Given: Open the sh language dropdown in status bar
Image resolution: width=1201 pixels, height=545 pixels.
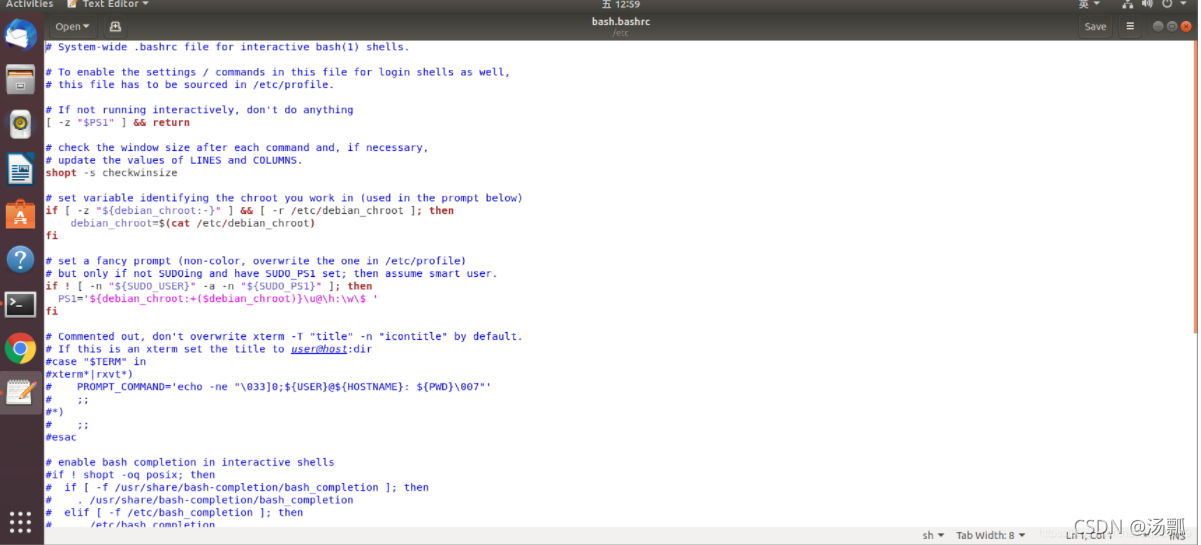Looking at the screenshot, I should (933, 535).
